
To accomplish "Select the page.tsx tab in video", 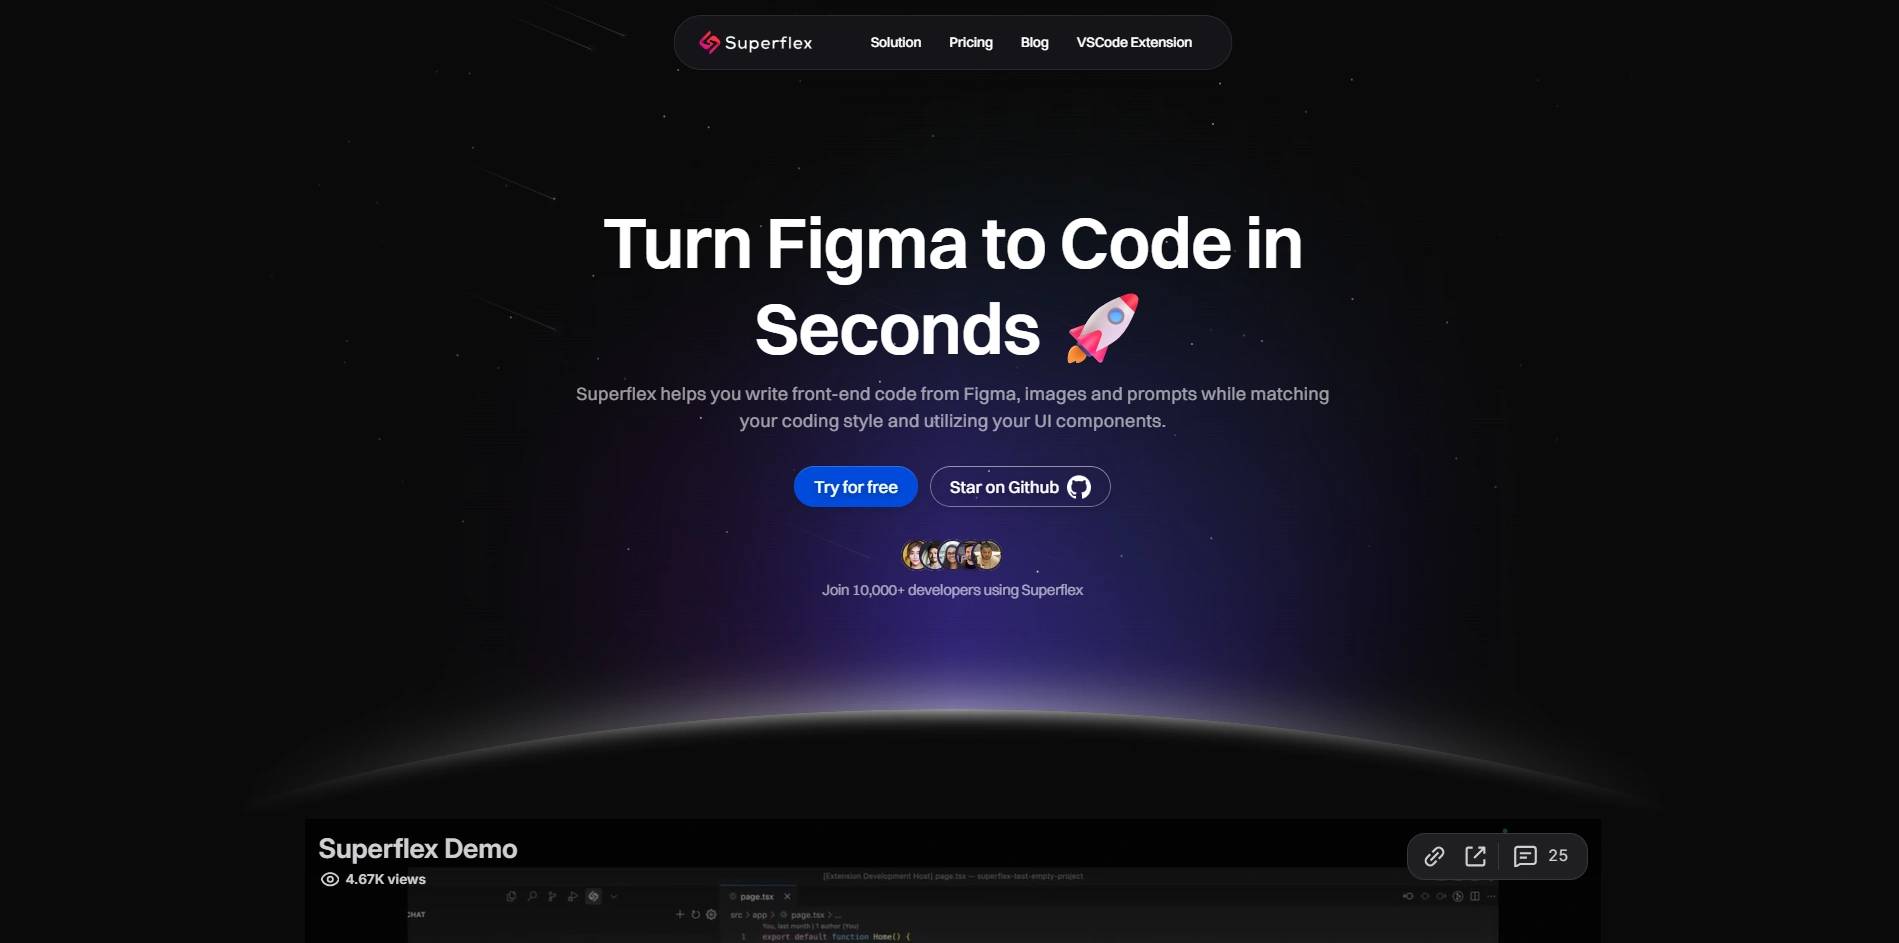I will (759, 896).
